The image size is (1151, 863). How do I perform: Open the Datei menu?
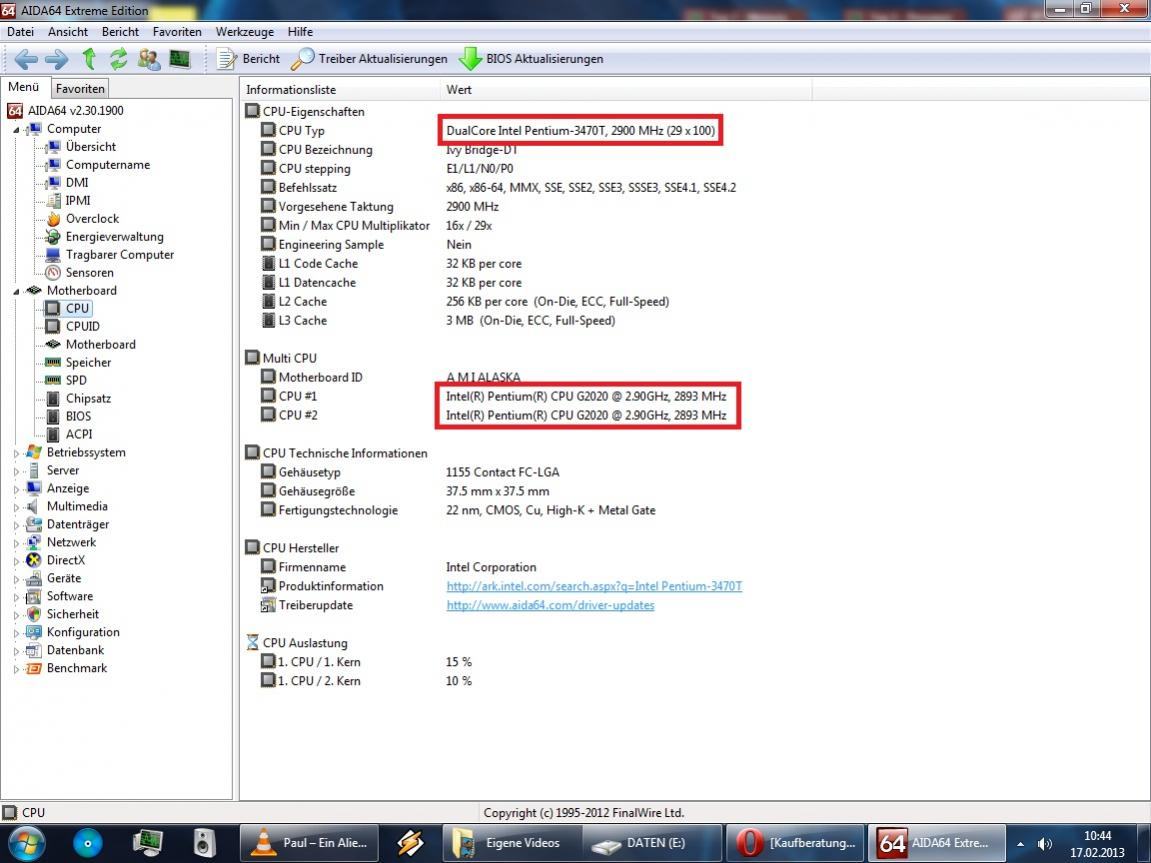(x=21, y=32)
